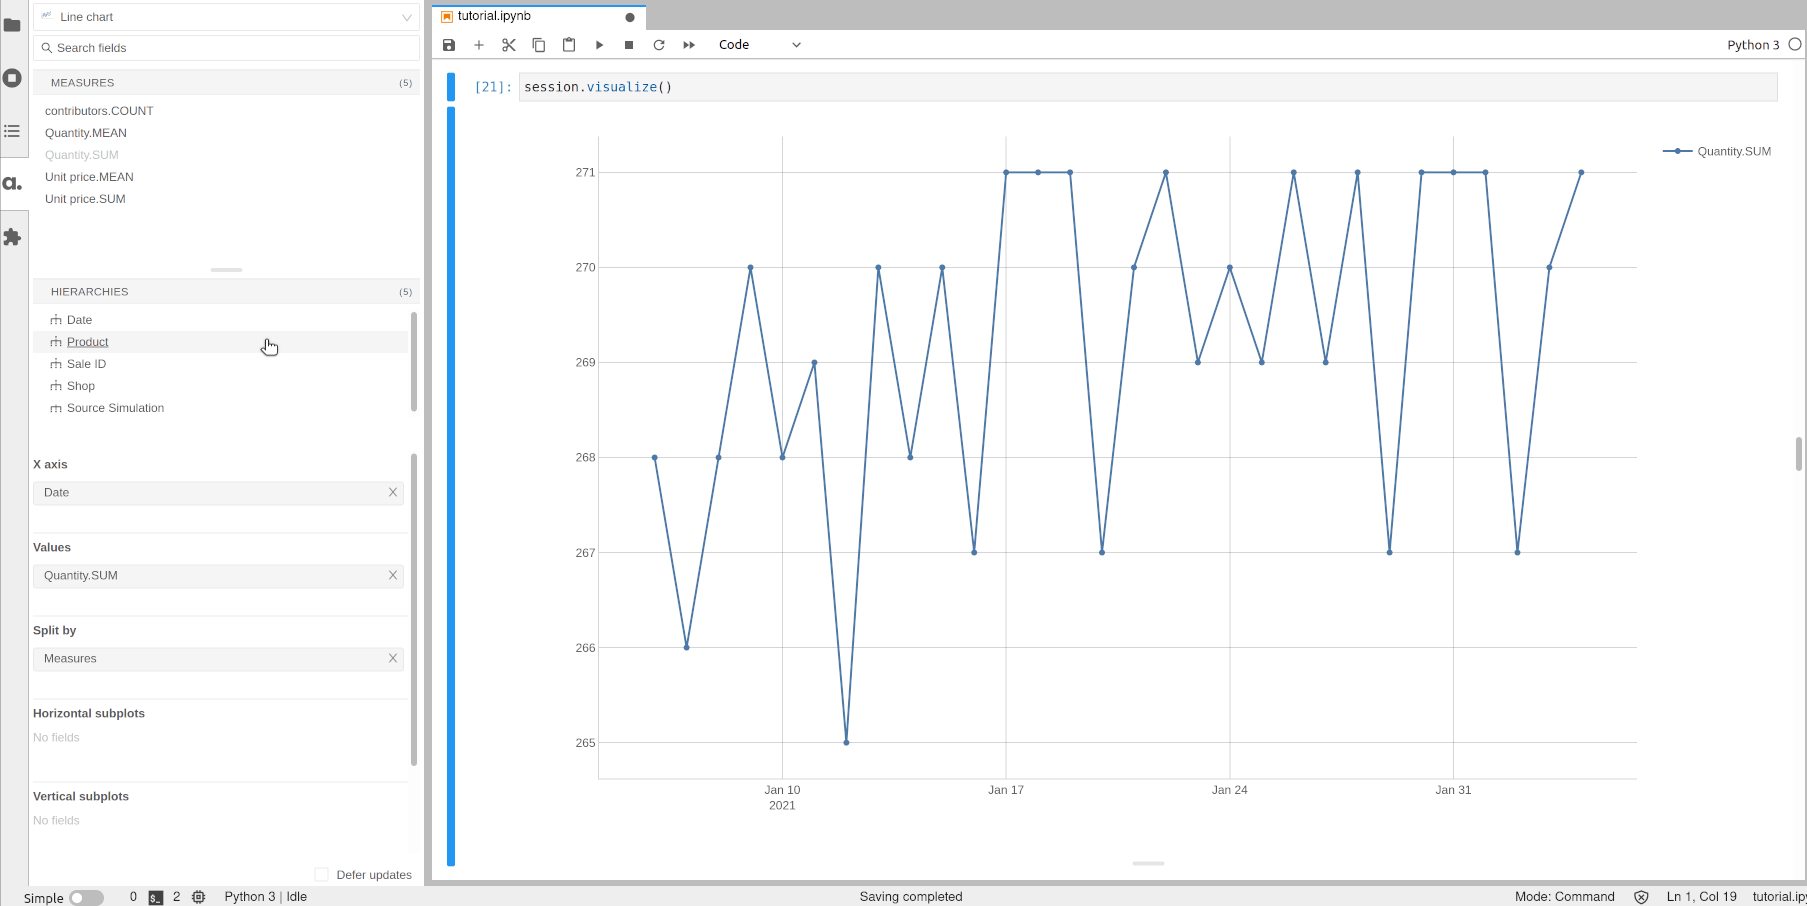Click the Saving completed status message
This screenshot has width=1807, height=906.
(911, 897)
